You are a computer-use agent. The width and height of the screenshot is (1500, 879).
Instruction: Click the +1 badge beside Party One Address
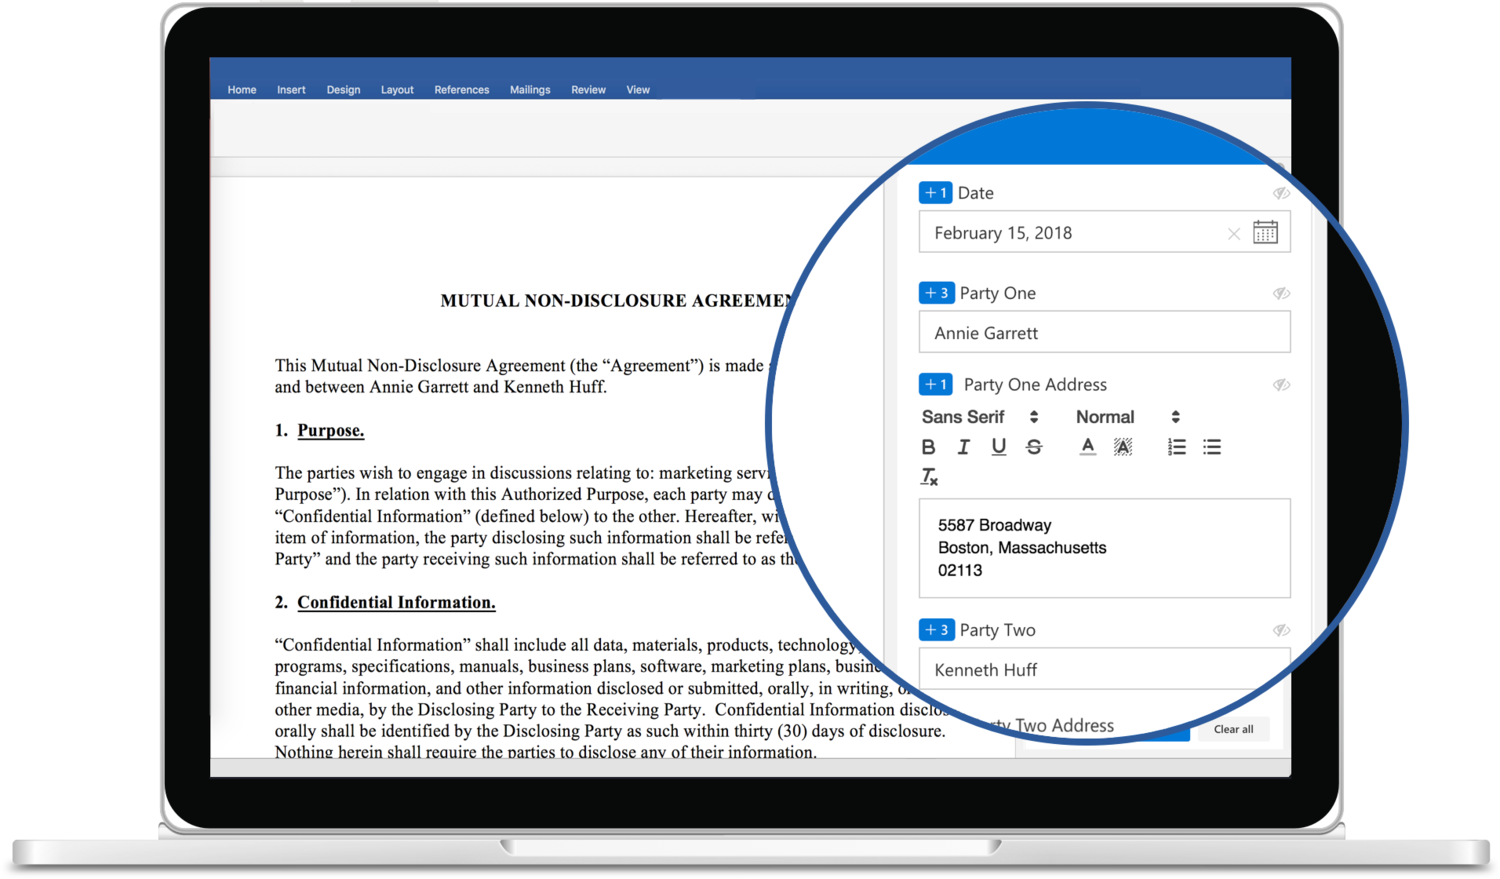pos(935,385)
